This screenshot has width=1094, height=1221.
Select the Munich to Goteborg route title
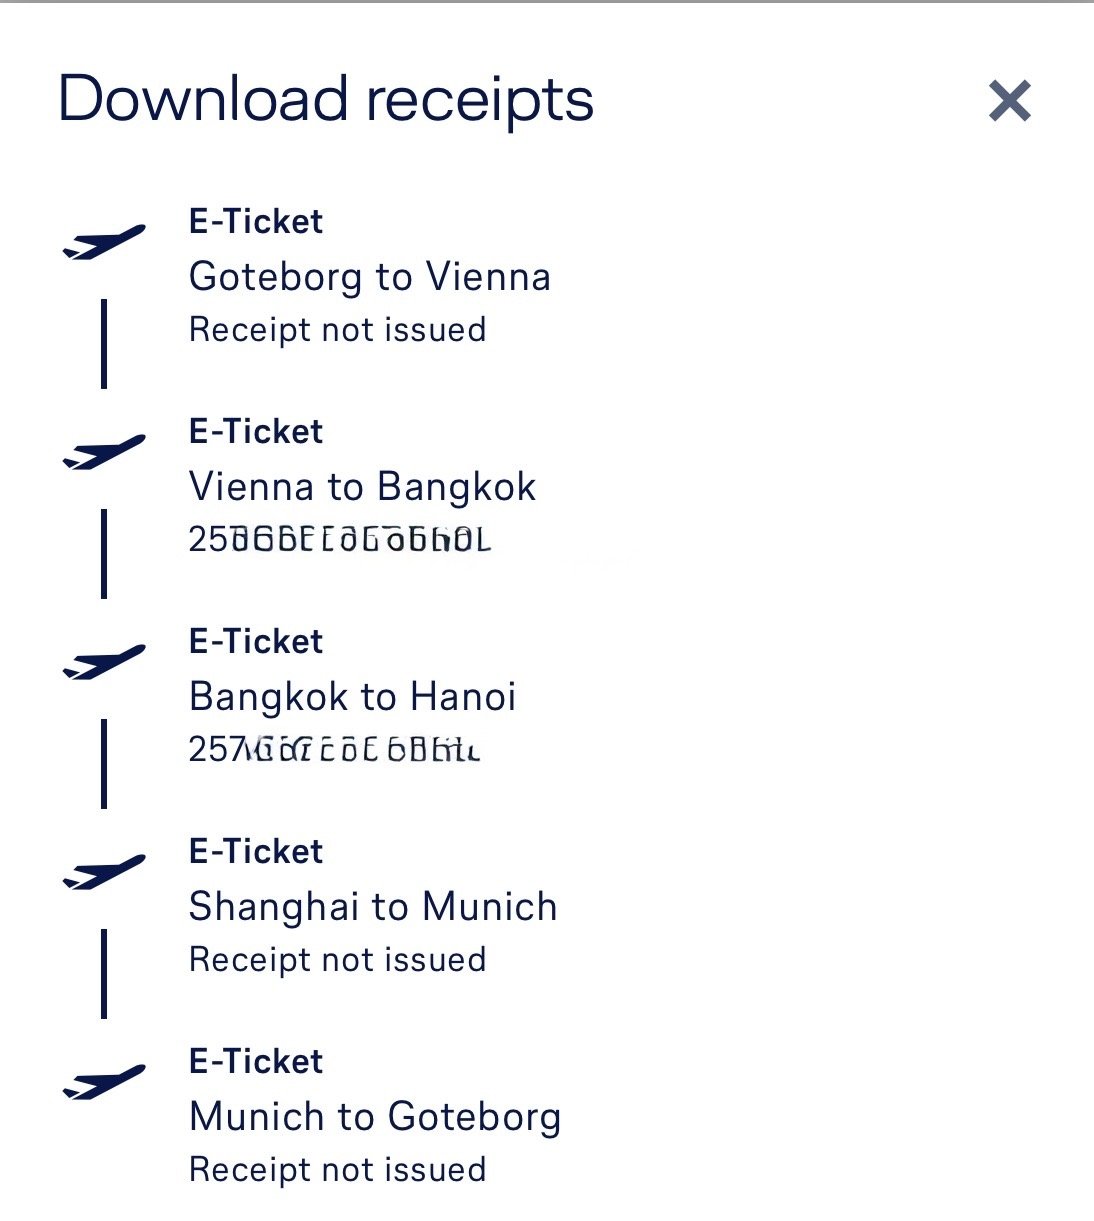374,1117
